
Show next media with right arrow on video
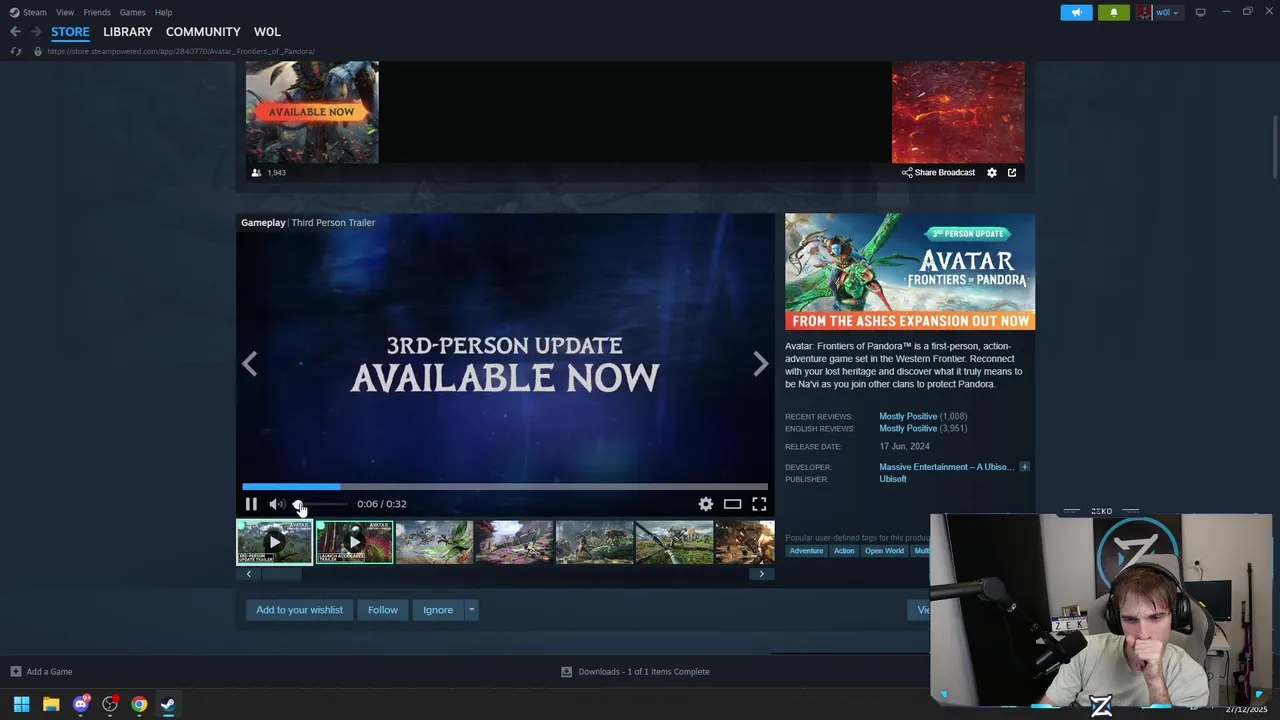(760, 364)
